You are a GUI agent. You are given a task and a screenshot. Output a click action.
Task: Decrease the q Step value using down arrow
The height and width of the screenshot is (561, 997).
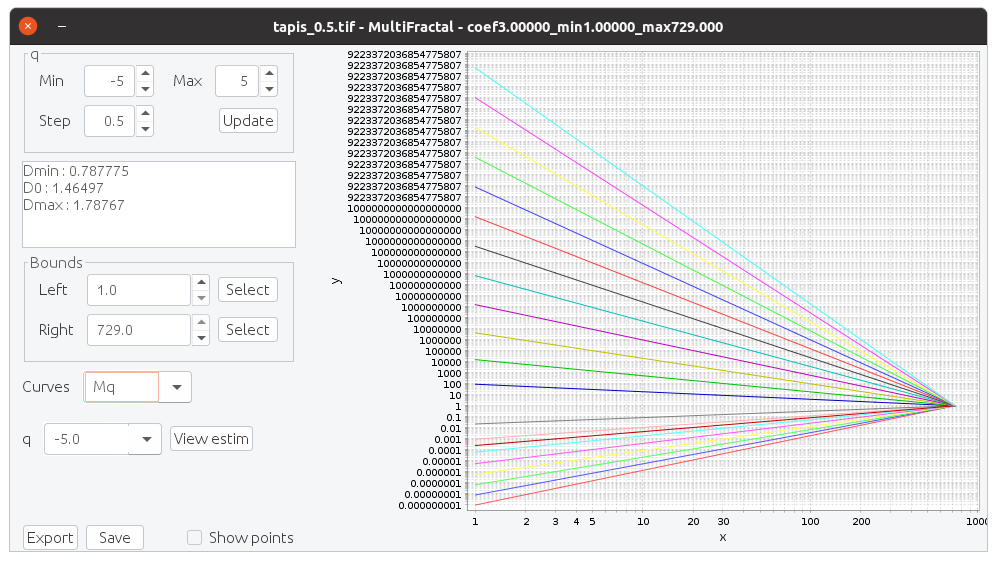tap(145, 128)
